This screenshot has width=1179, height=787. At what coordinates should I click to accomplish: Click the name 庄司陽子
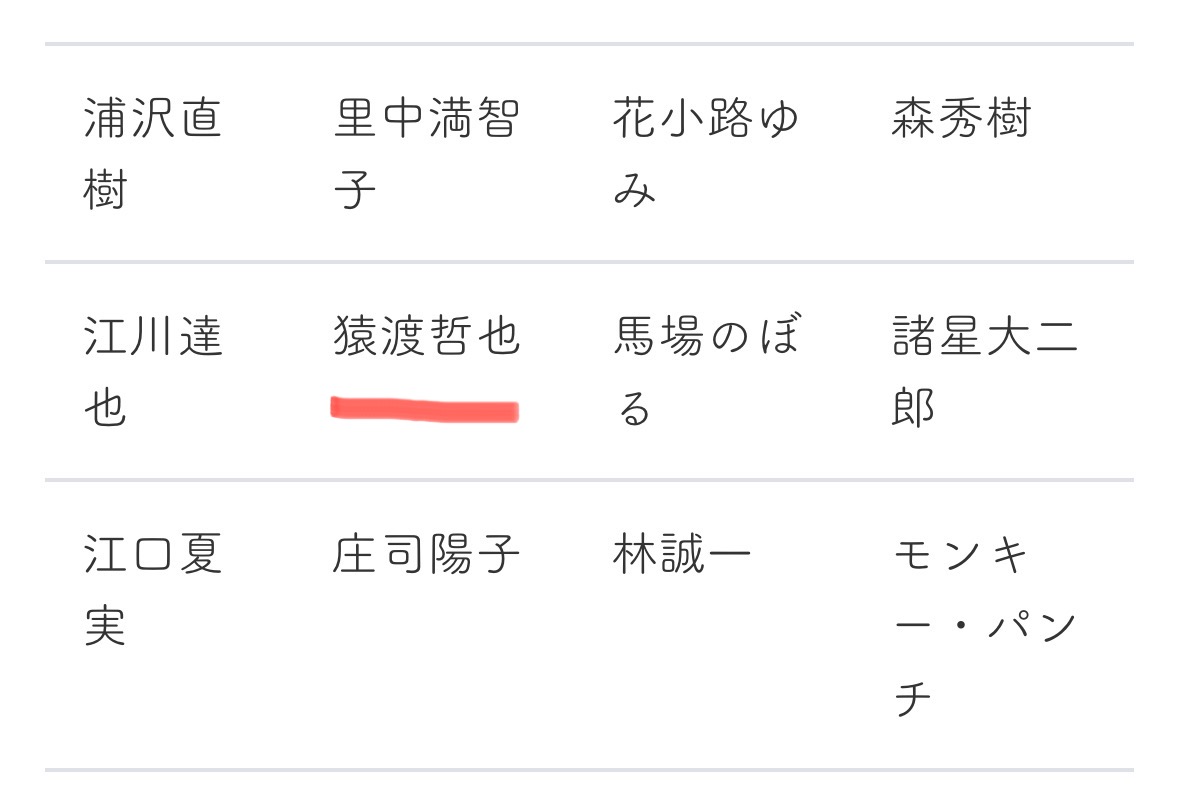426,555
